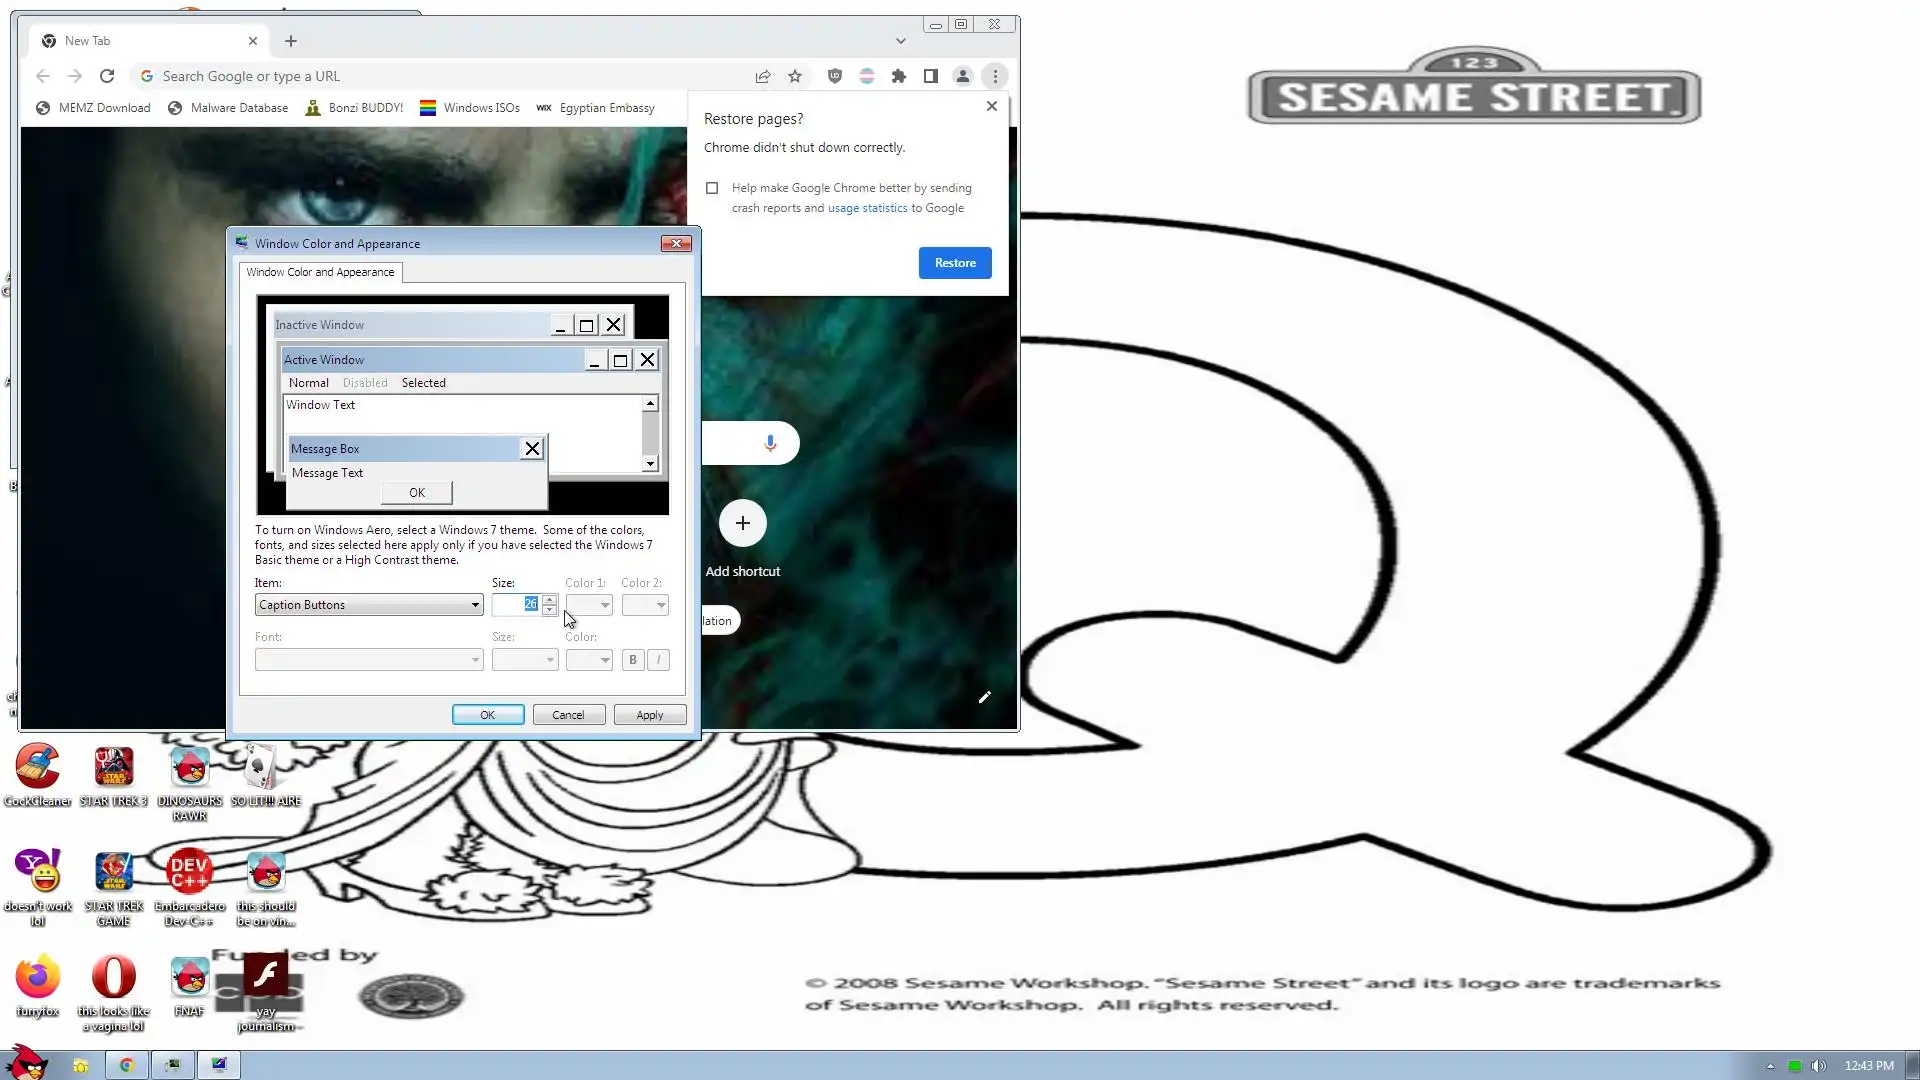Toggle the side panel icon
This screenshot has height=1080, width=1920.
click(x=930, y=76)
